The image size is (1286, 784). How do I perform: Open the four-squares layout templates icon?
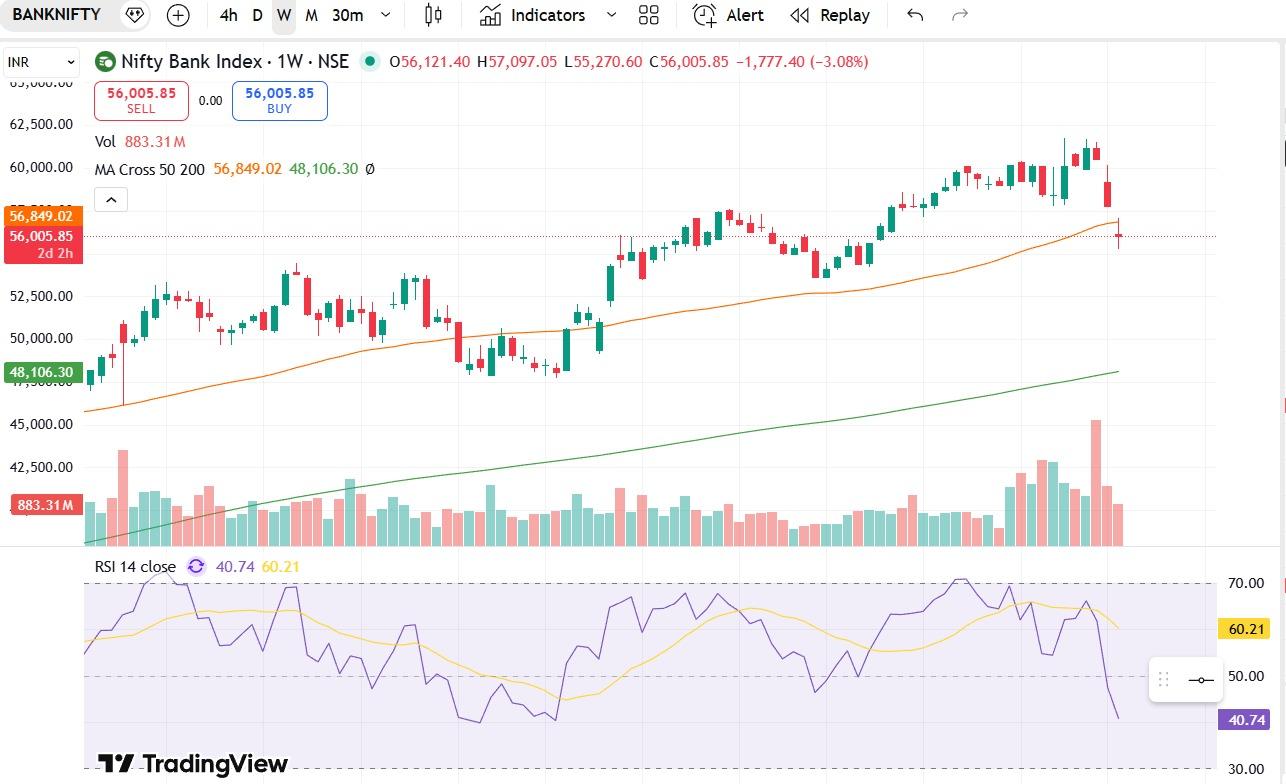coord(649,15)
